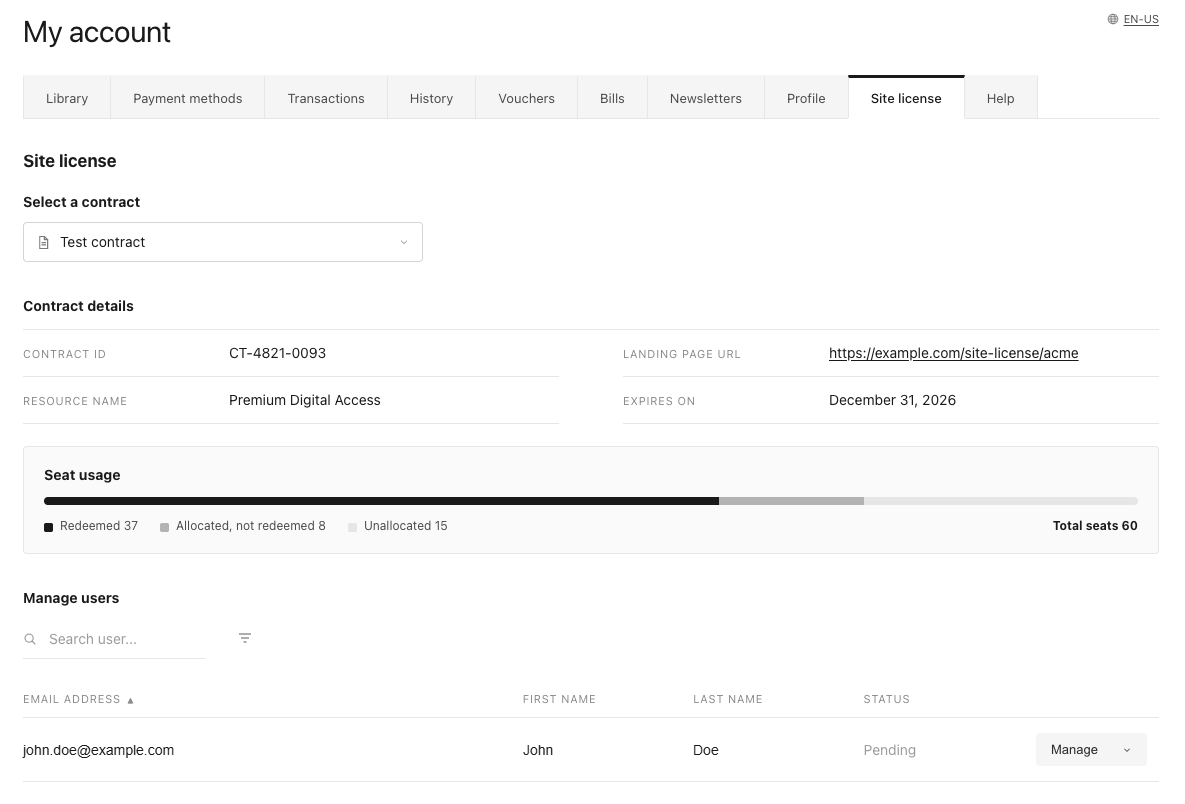Go to the Transactions tab
The width and height of the screenshot is (1185, 804).
326,98
